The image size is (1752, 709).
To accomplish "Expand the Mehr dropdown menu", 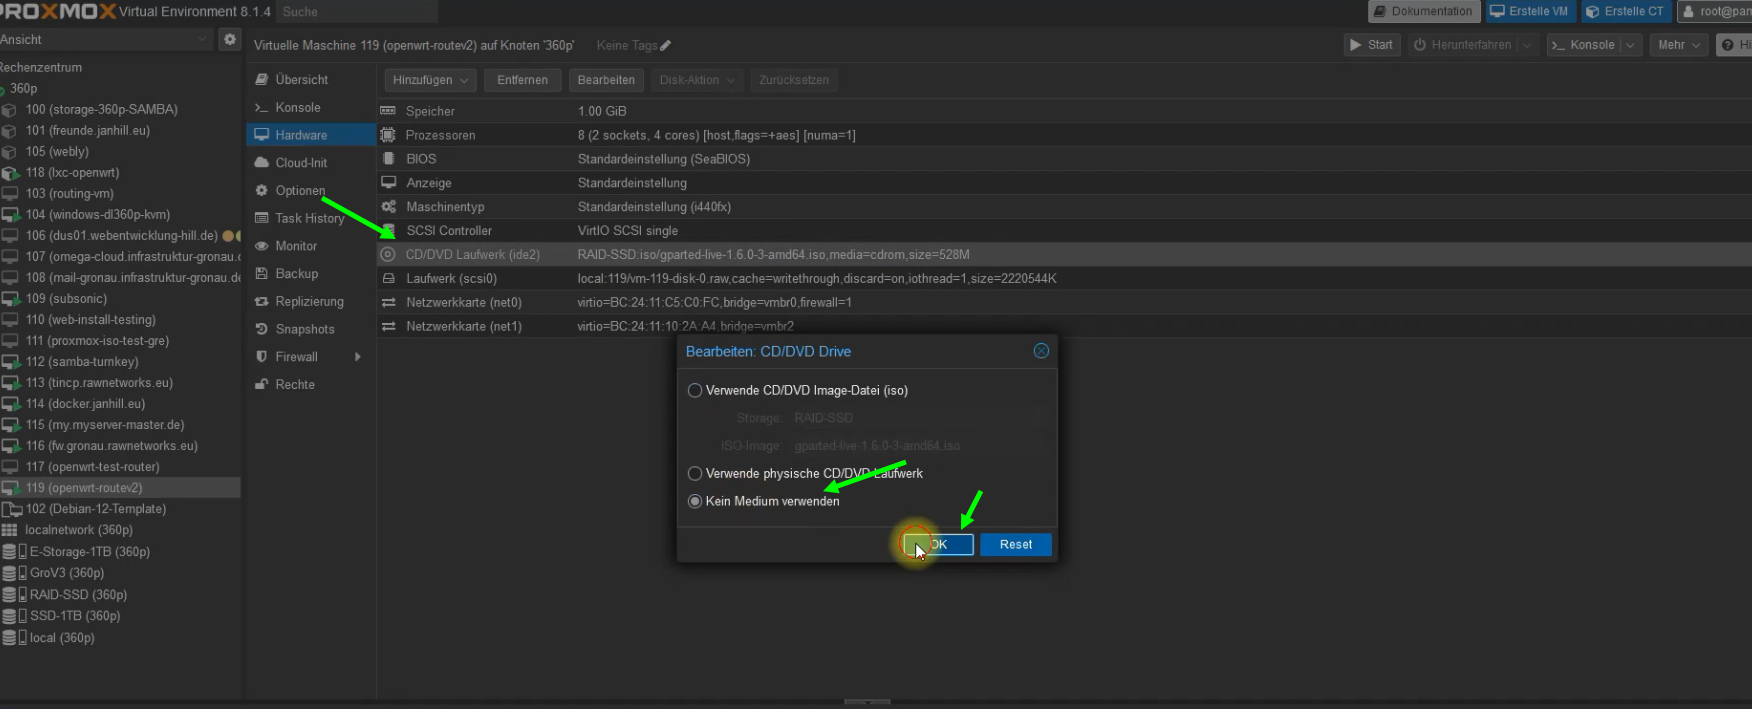I will (1678, 45).
